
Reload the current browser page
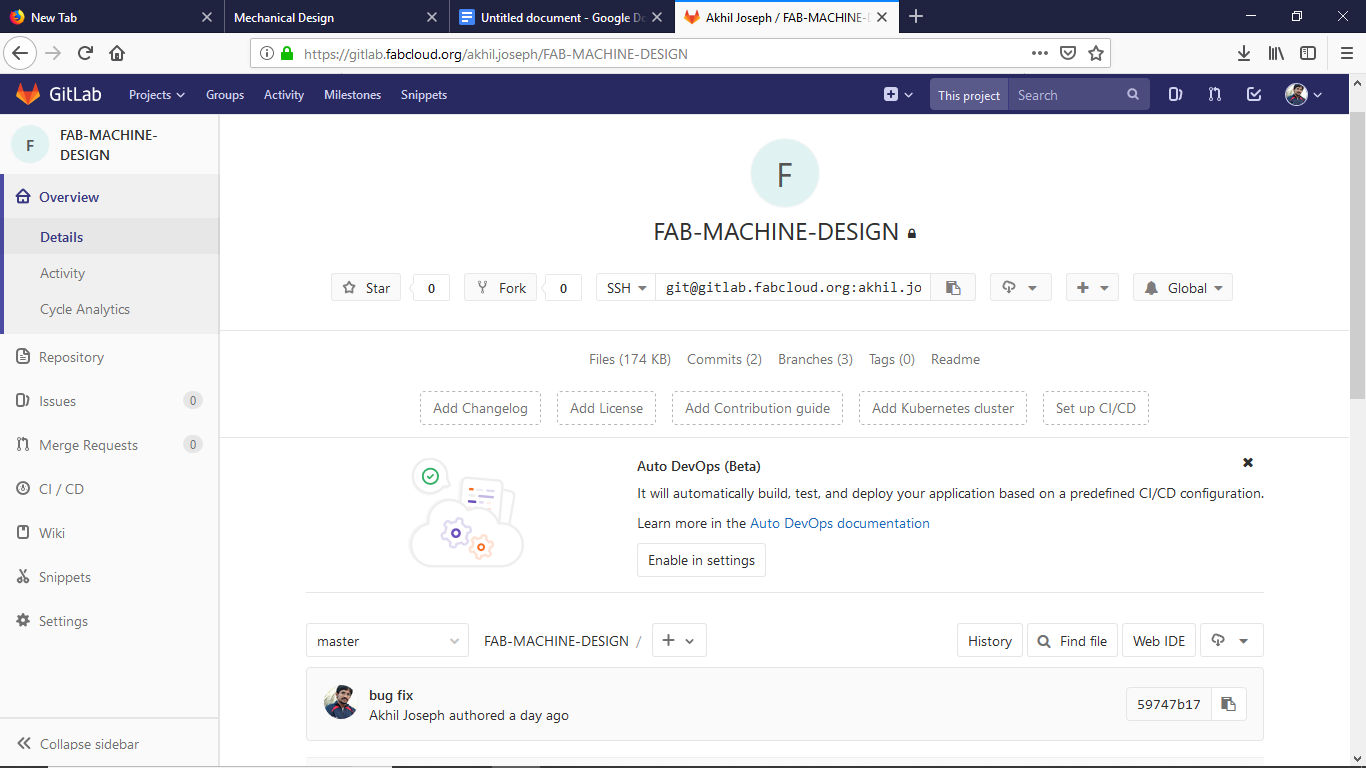point(85,53)
